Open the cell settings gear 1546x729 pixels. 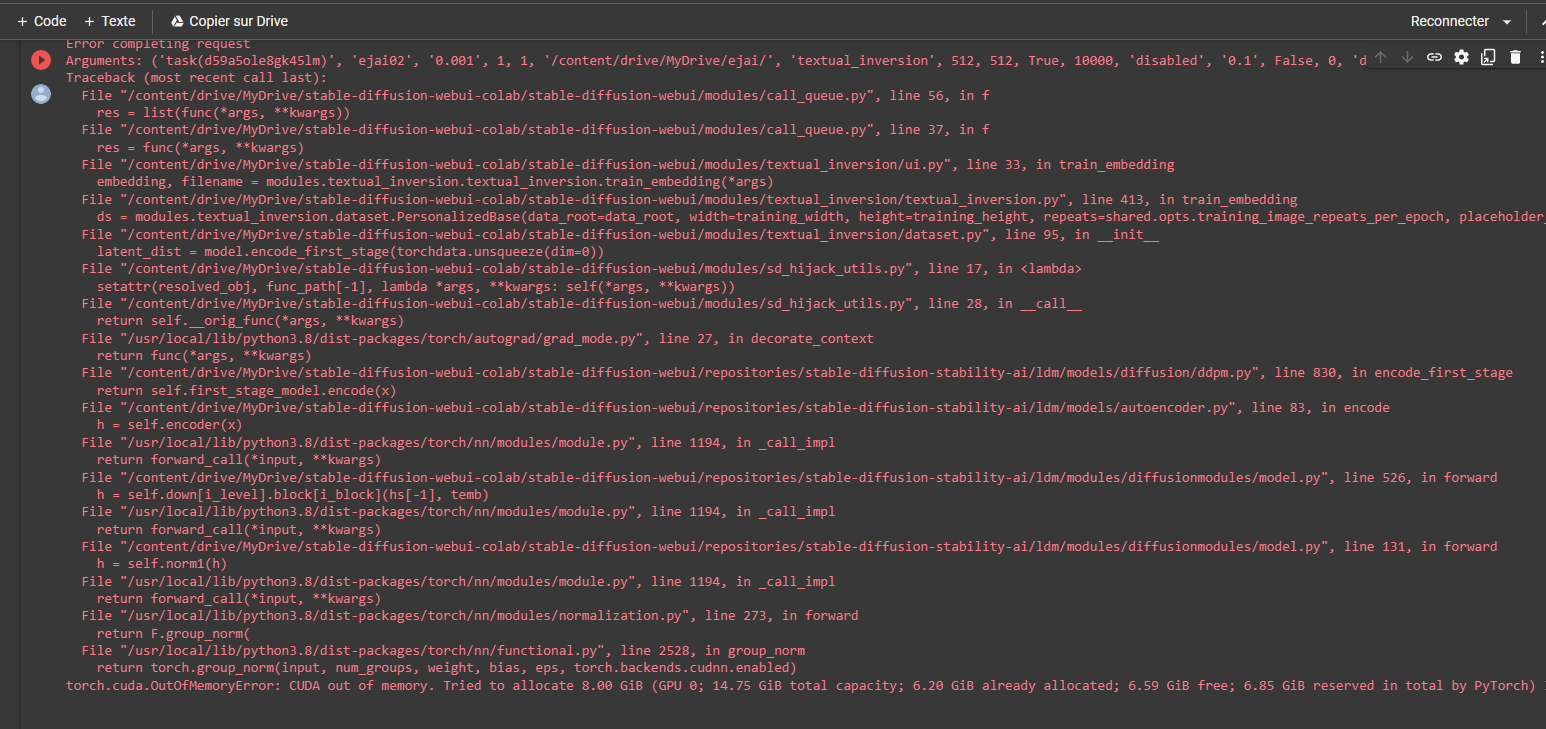(x=1461, y=57)
